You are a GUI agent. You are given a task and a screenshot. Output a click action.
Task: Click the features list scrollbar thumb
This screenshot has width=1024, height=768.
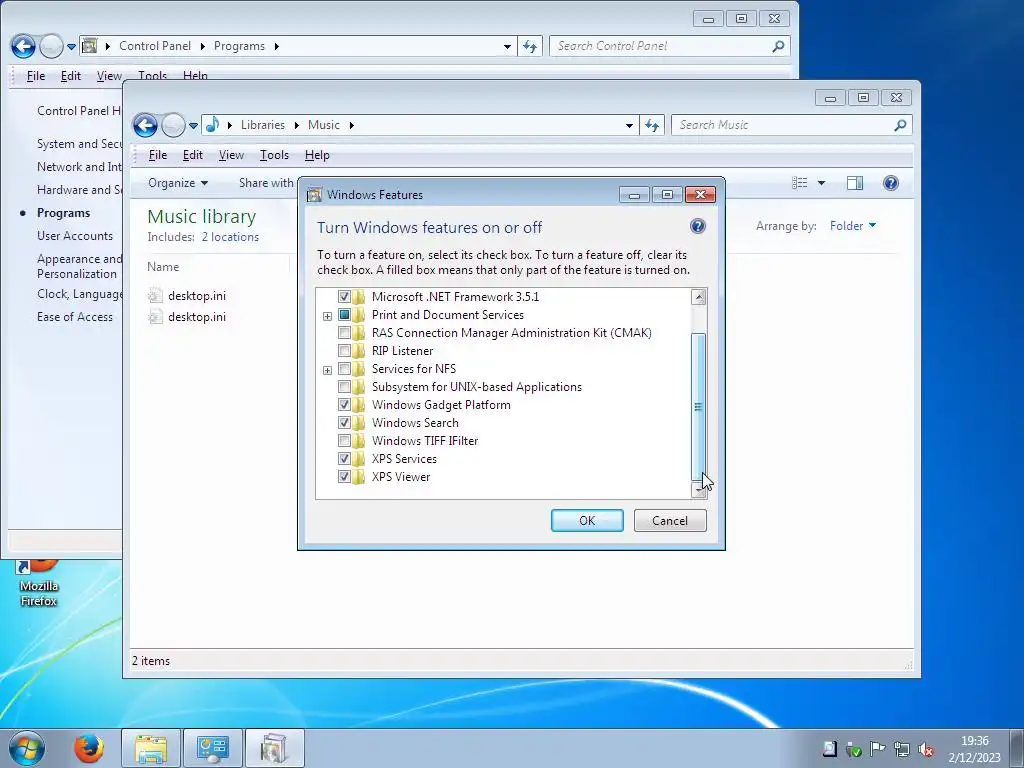tap(698, 407)
